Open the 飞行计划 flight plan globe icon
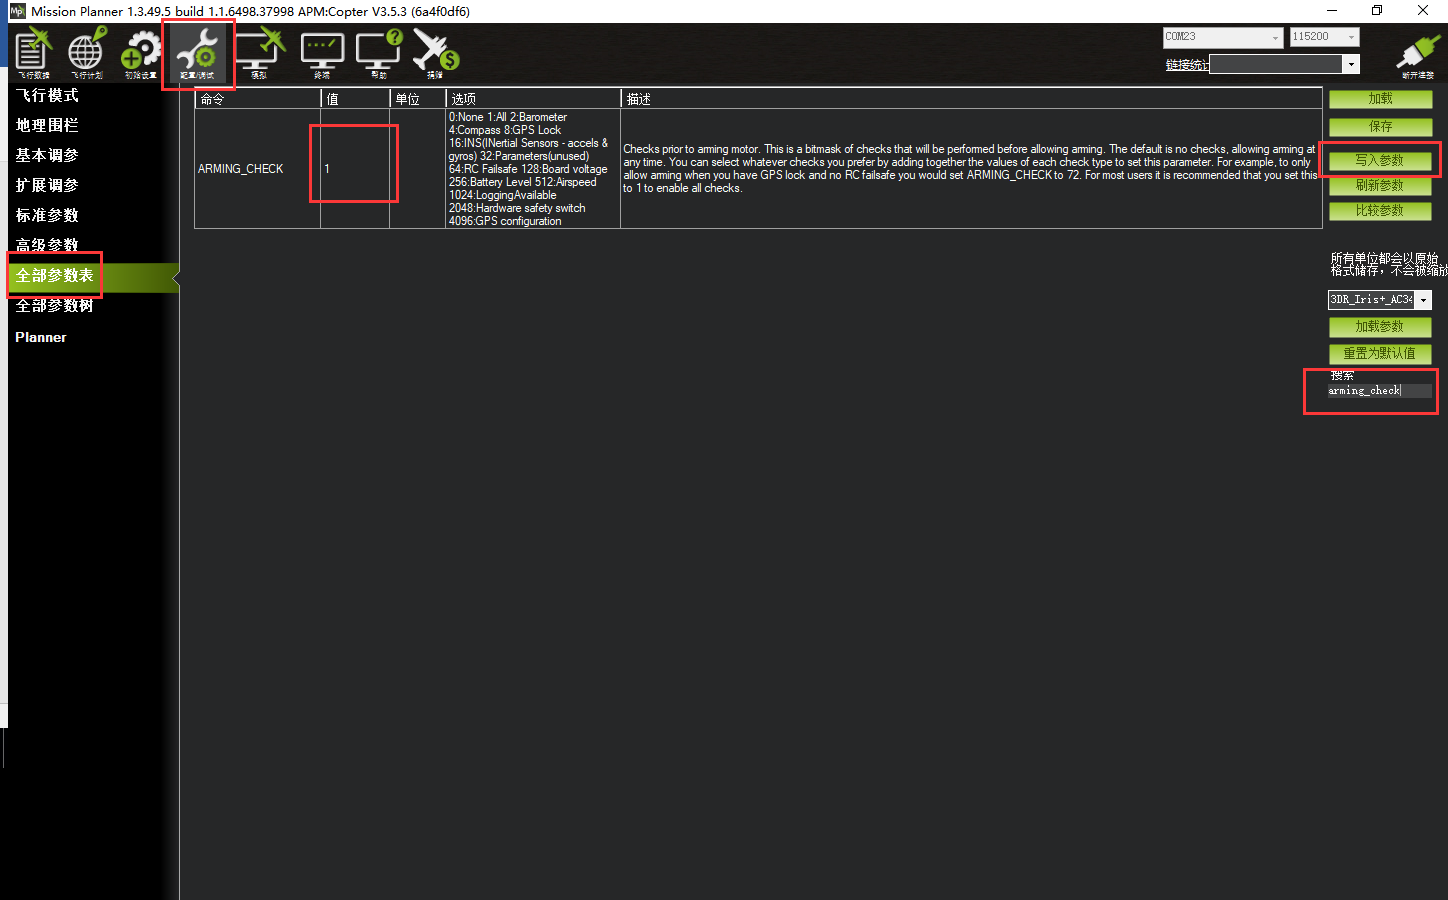Viewport: 1448px width, 900px height. (x=86, y=53)
